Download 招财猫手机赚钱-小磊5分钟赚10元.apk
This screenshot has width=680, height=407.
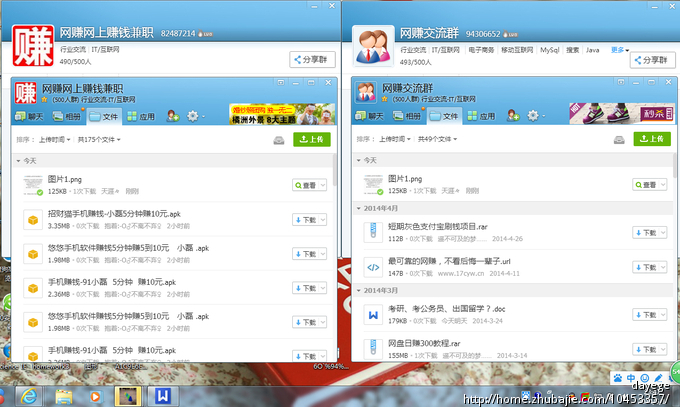click(306, 220)
